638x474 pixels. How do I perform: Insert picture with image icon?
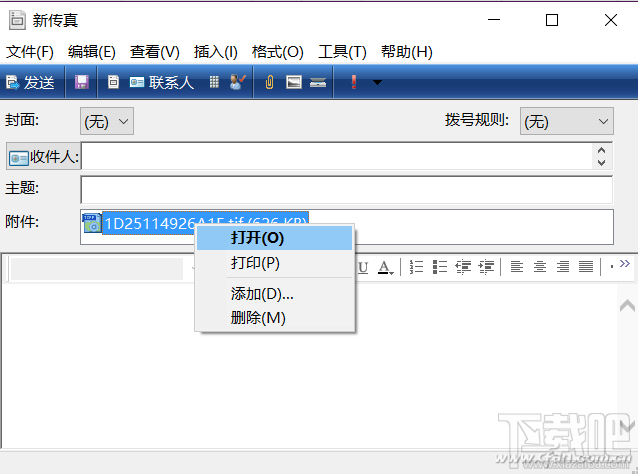click(294, 83)
